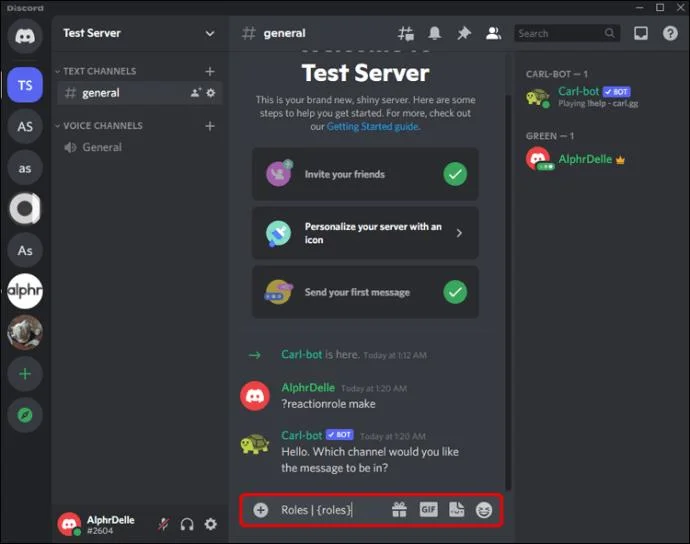Collapse the Voice Channels category
690x544 pixels.
99,126
